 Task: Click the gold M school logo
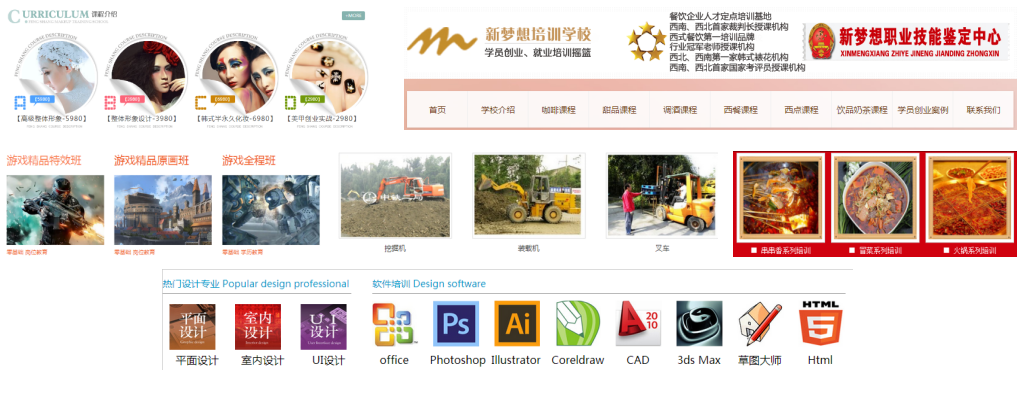tap(441, 41)
